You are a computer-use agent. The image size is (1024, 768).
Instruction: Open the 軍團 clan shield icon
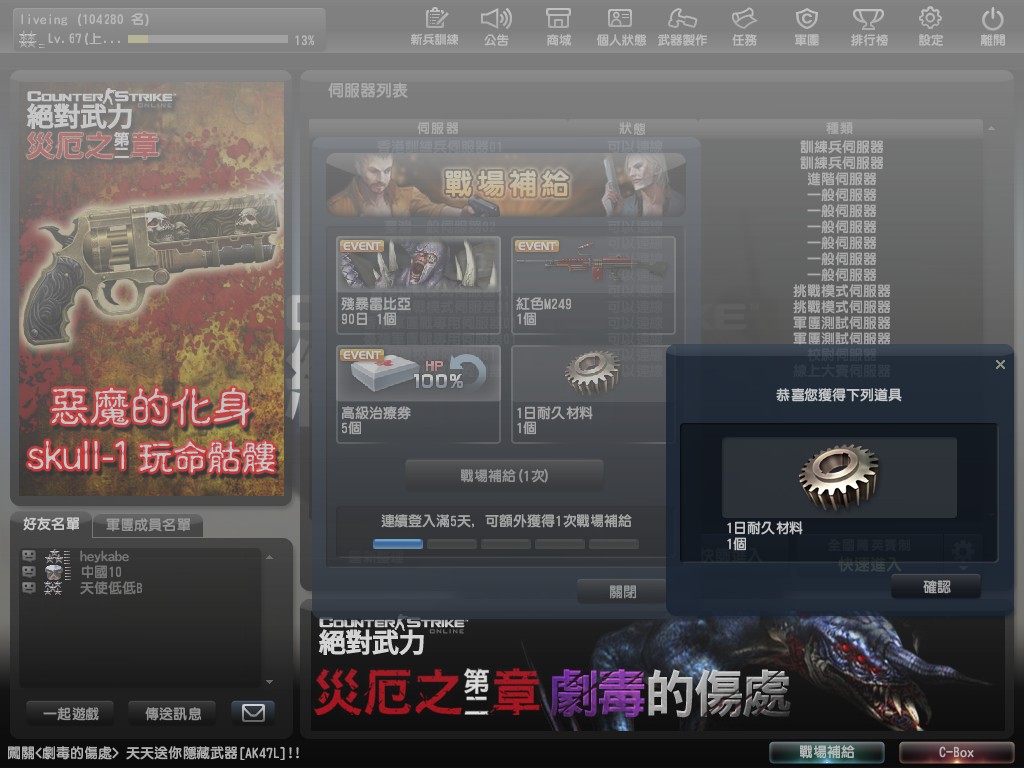click(807, 27)
